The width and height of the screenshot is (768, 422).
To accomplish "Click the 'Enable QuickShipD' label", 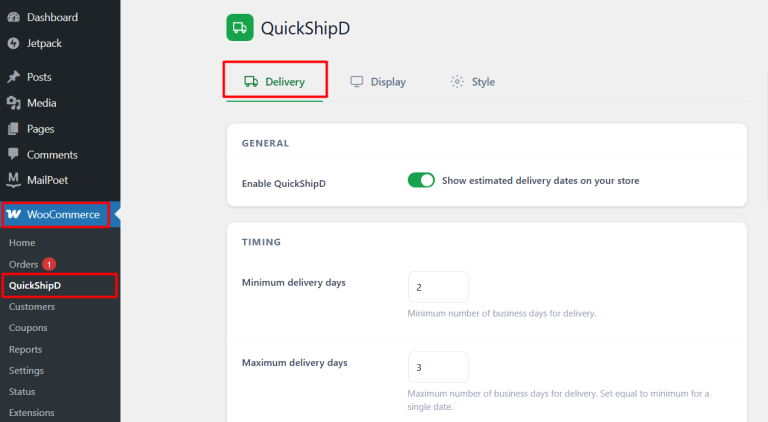I will pyautogui.click(x=284, y=184).
